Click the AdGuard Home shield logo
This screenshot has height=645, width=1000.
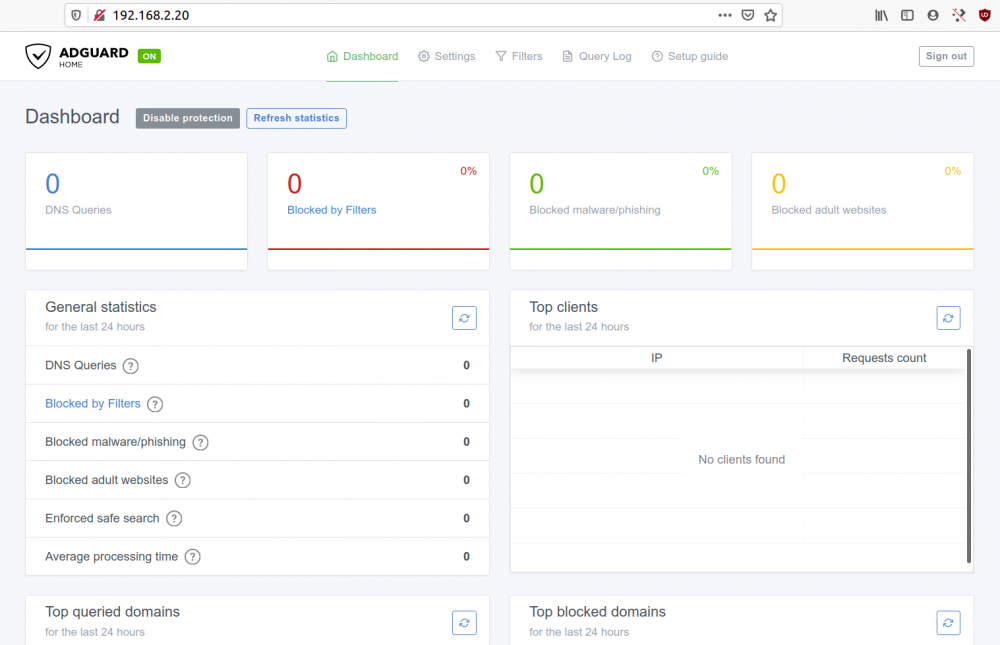pos(38,56)
